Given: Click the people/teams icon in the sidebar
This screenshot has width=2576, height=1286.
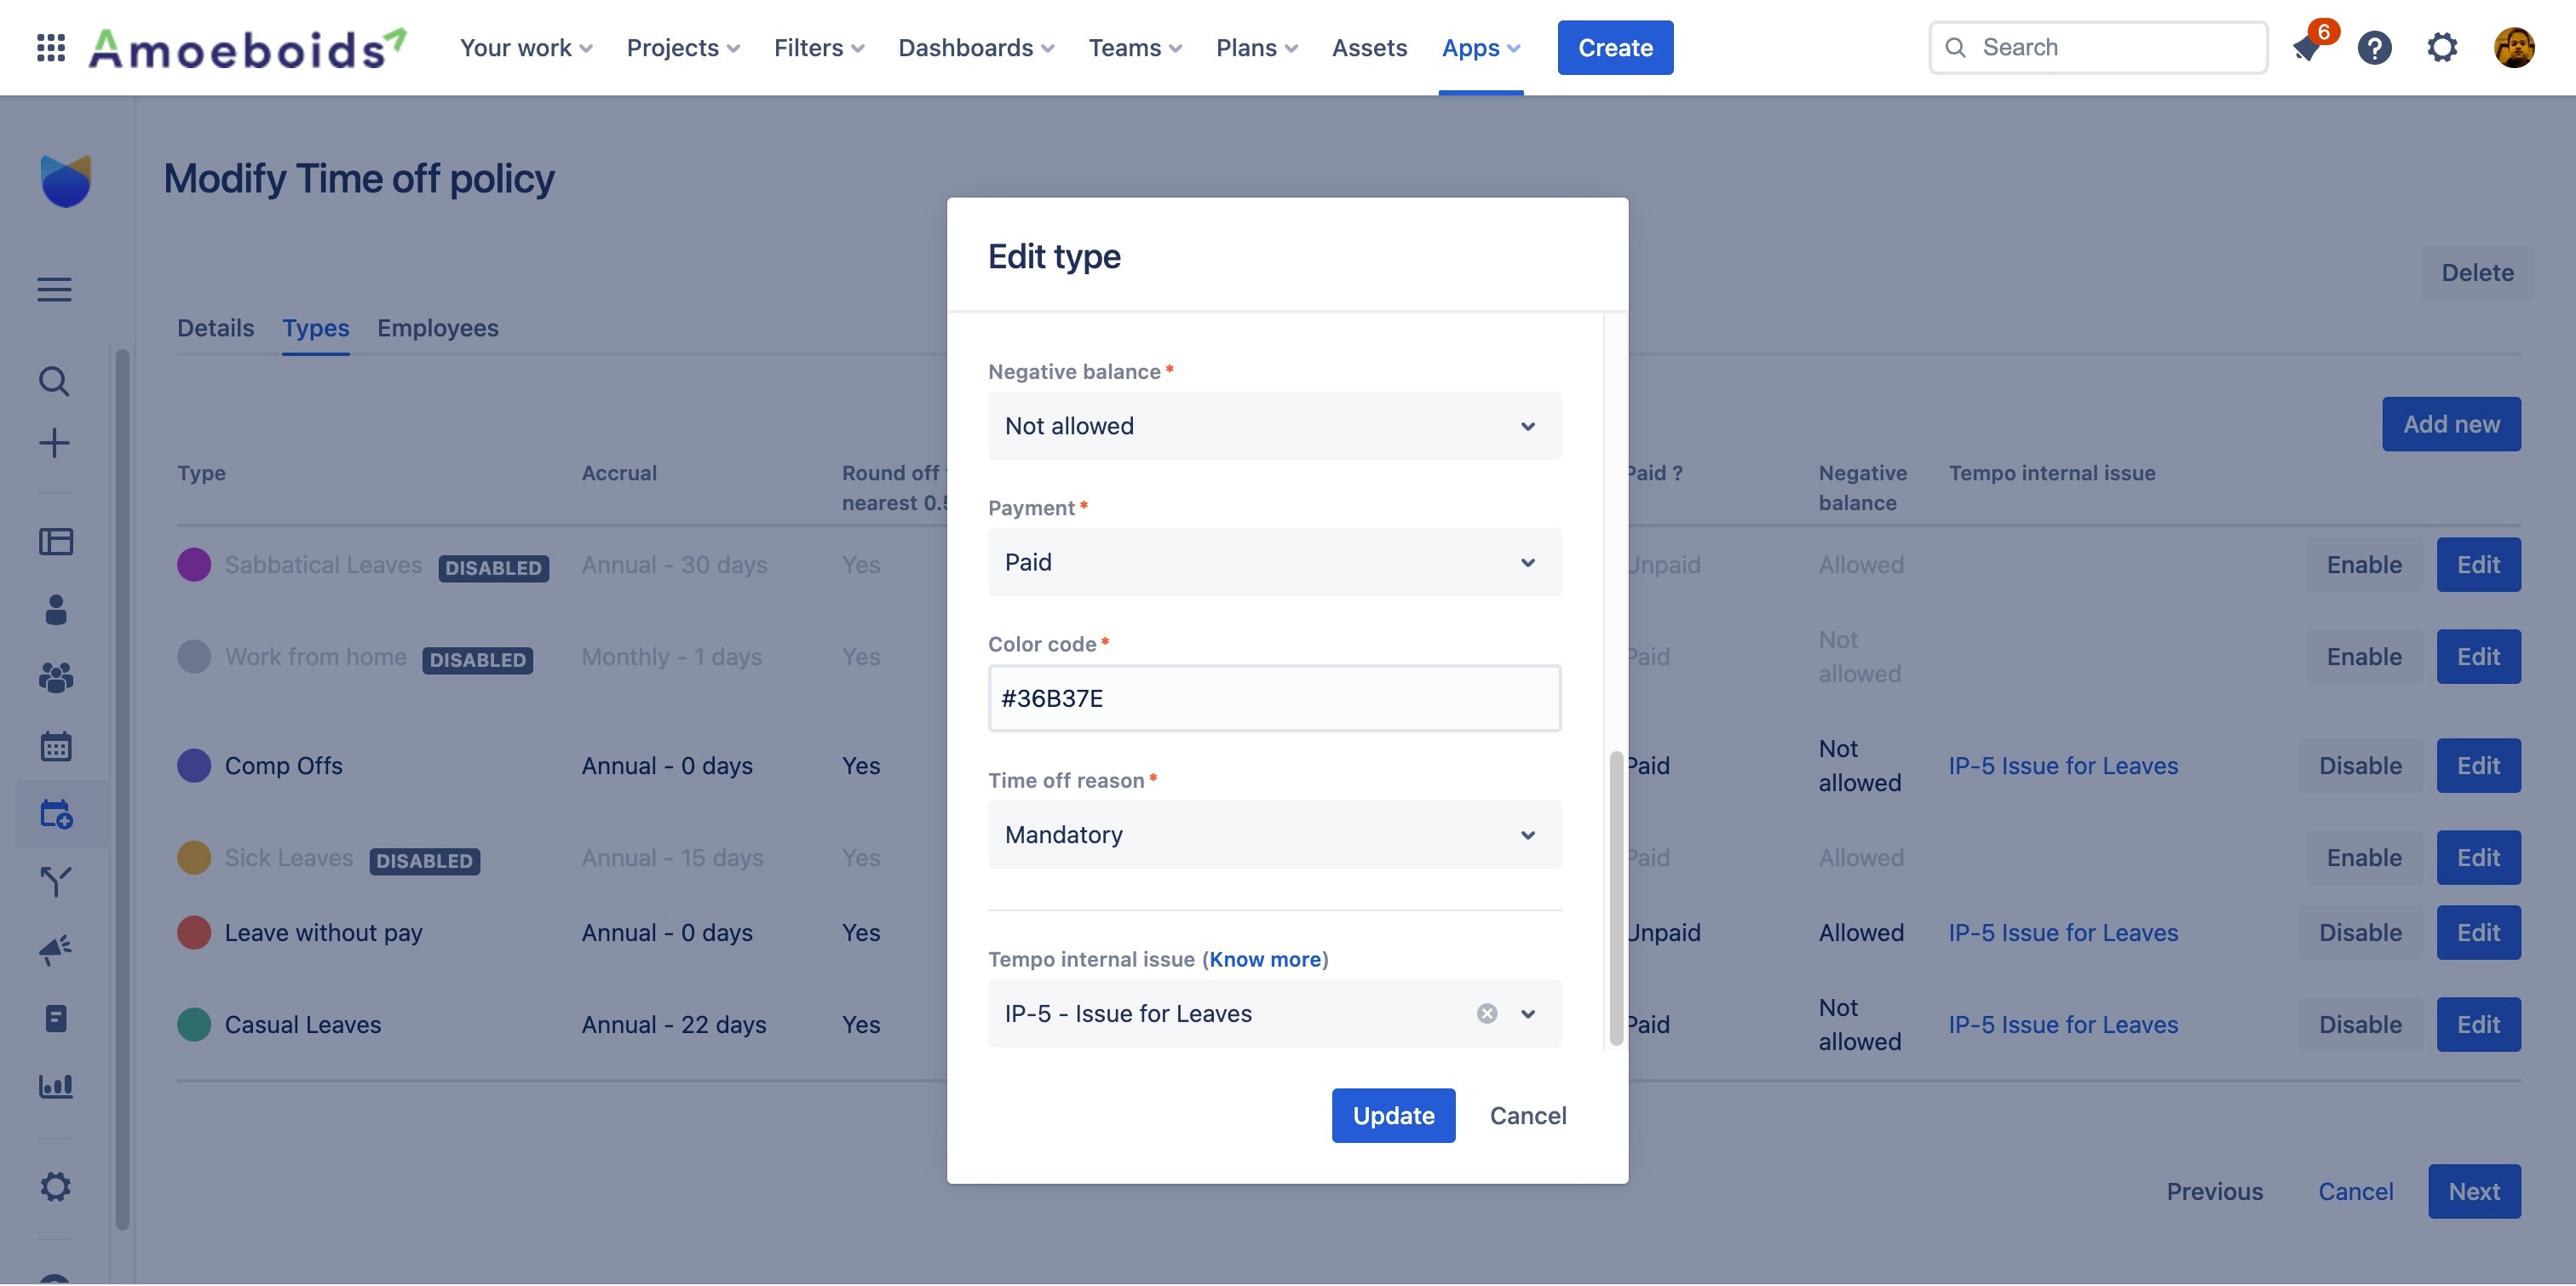Looking at the screenshot, I should coord(55,678).
